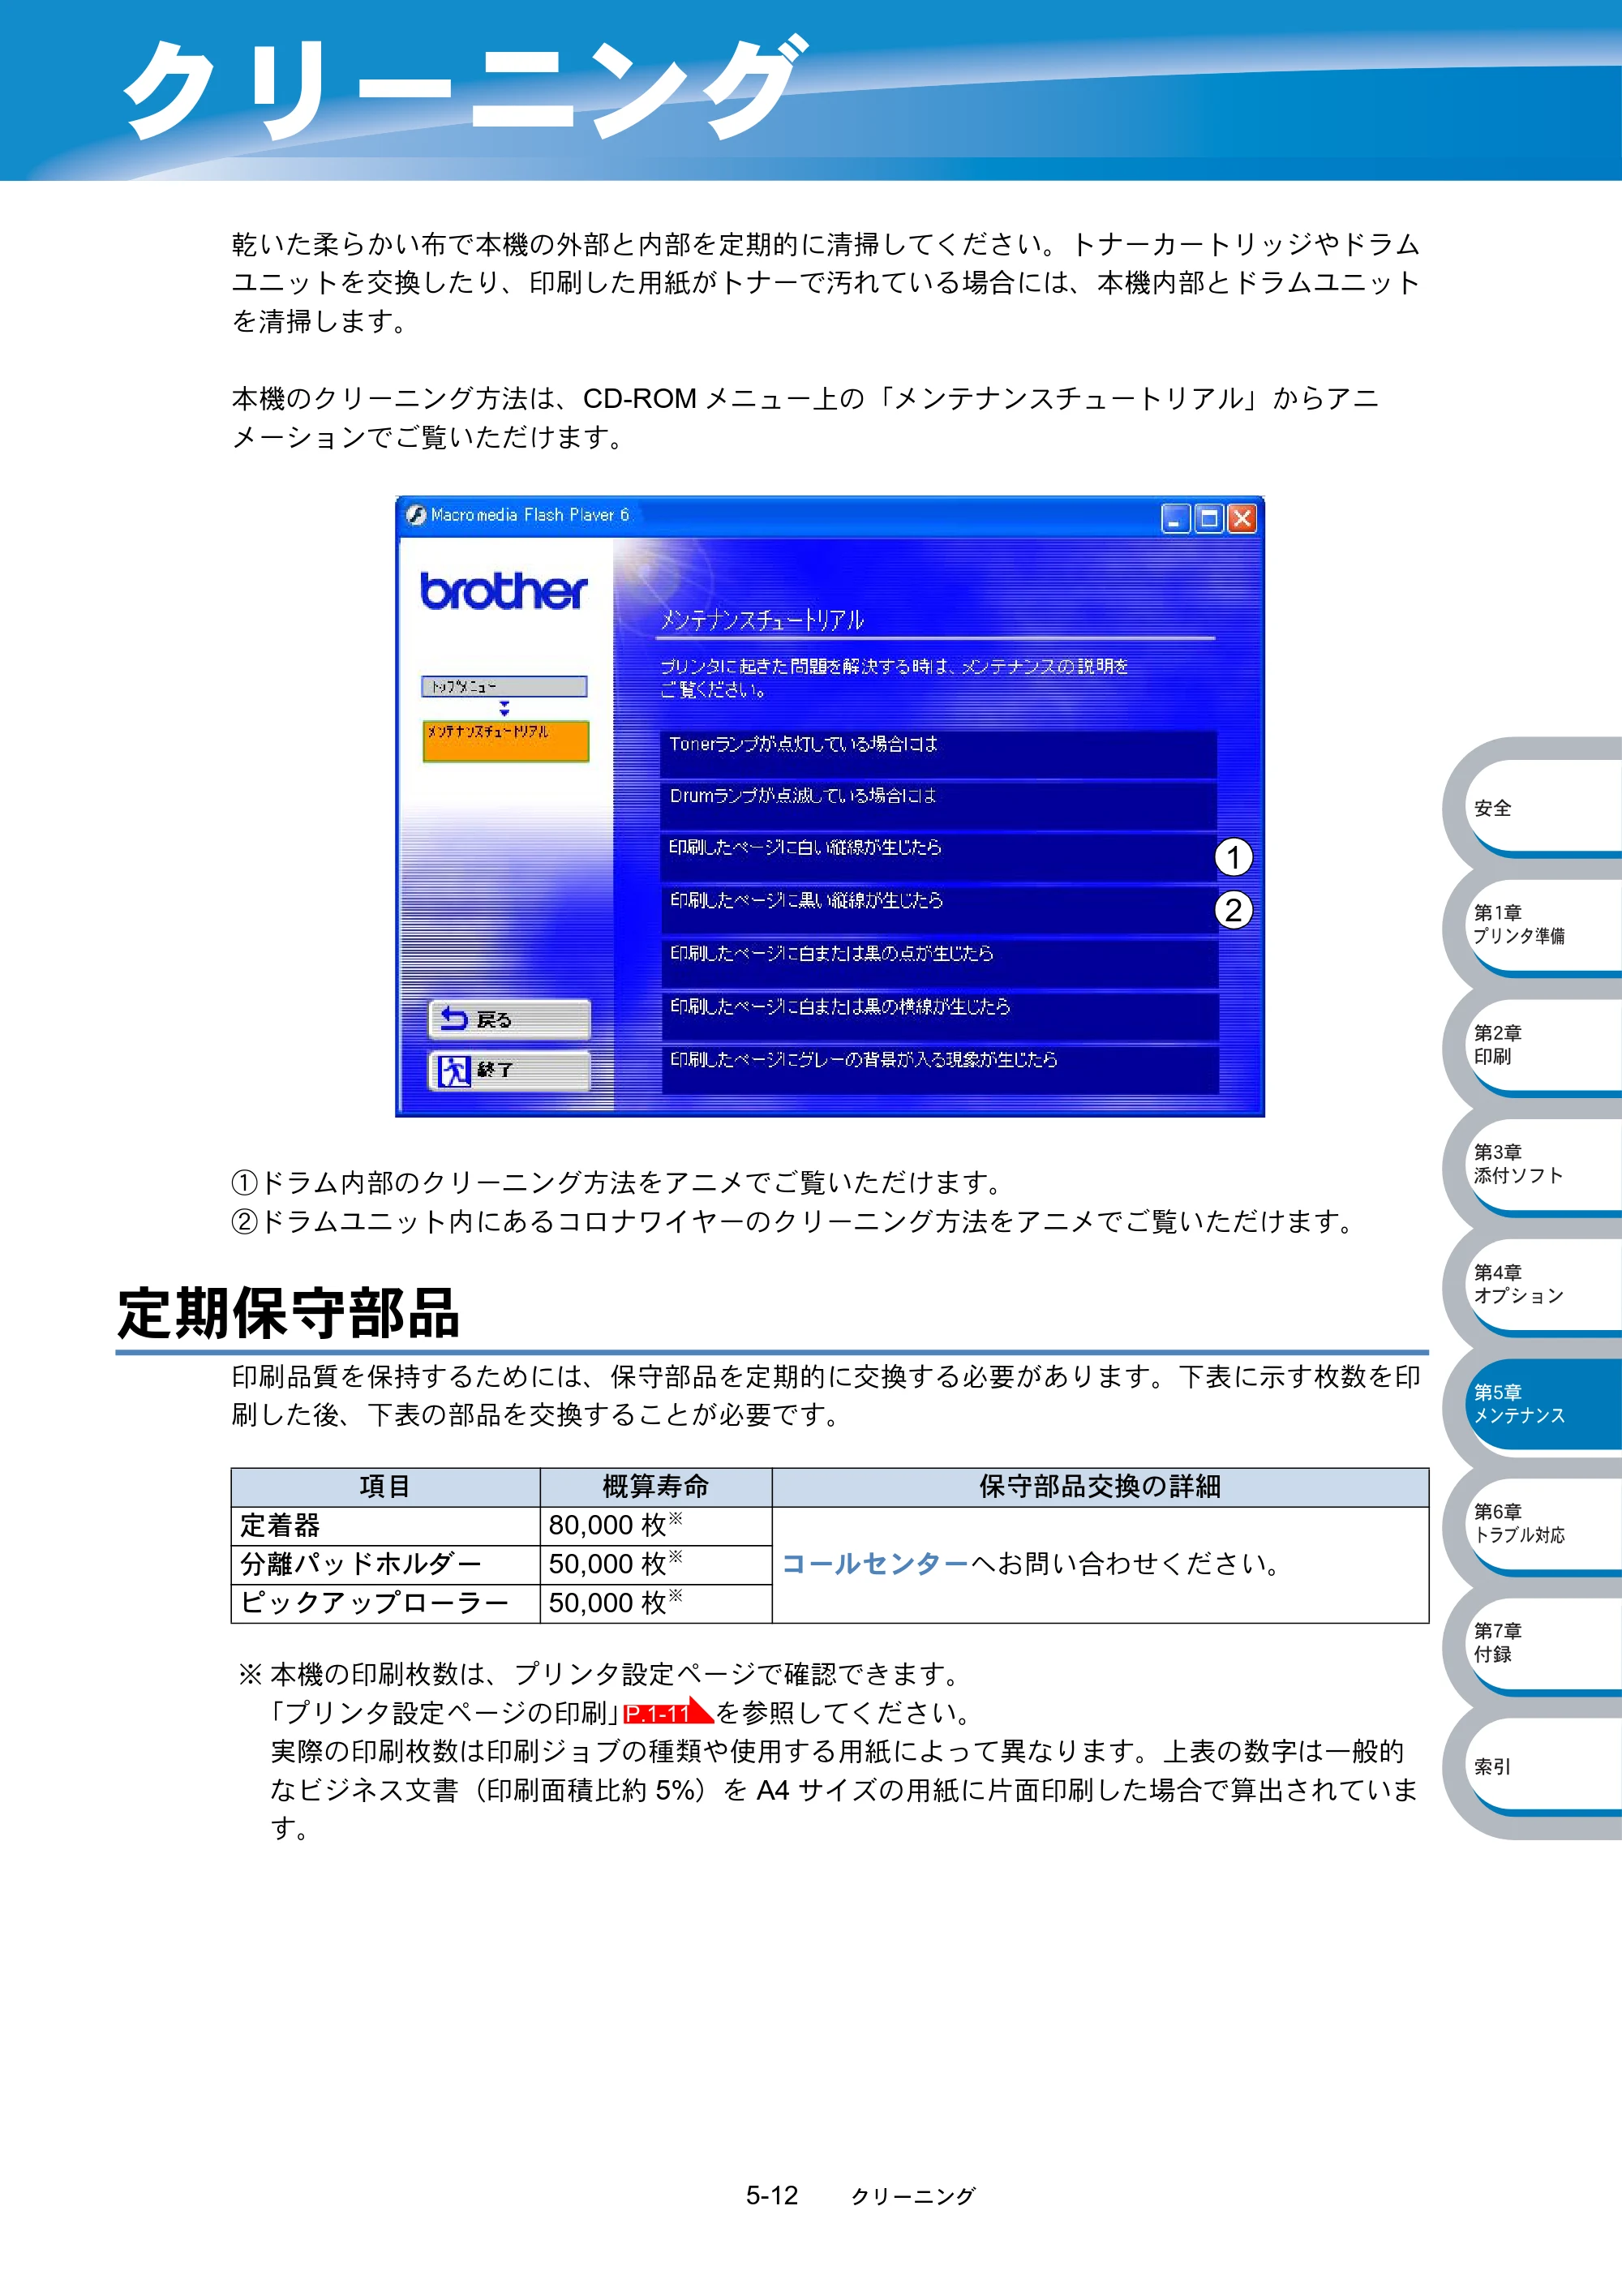Click the 保守部品交換の詳細 column header
The image size is (1622, 2296).
(1100, 1487)
